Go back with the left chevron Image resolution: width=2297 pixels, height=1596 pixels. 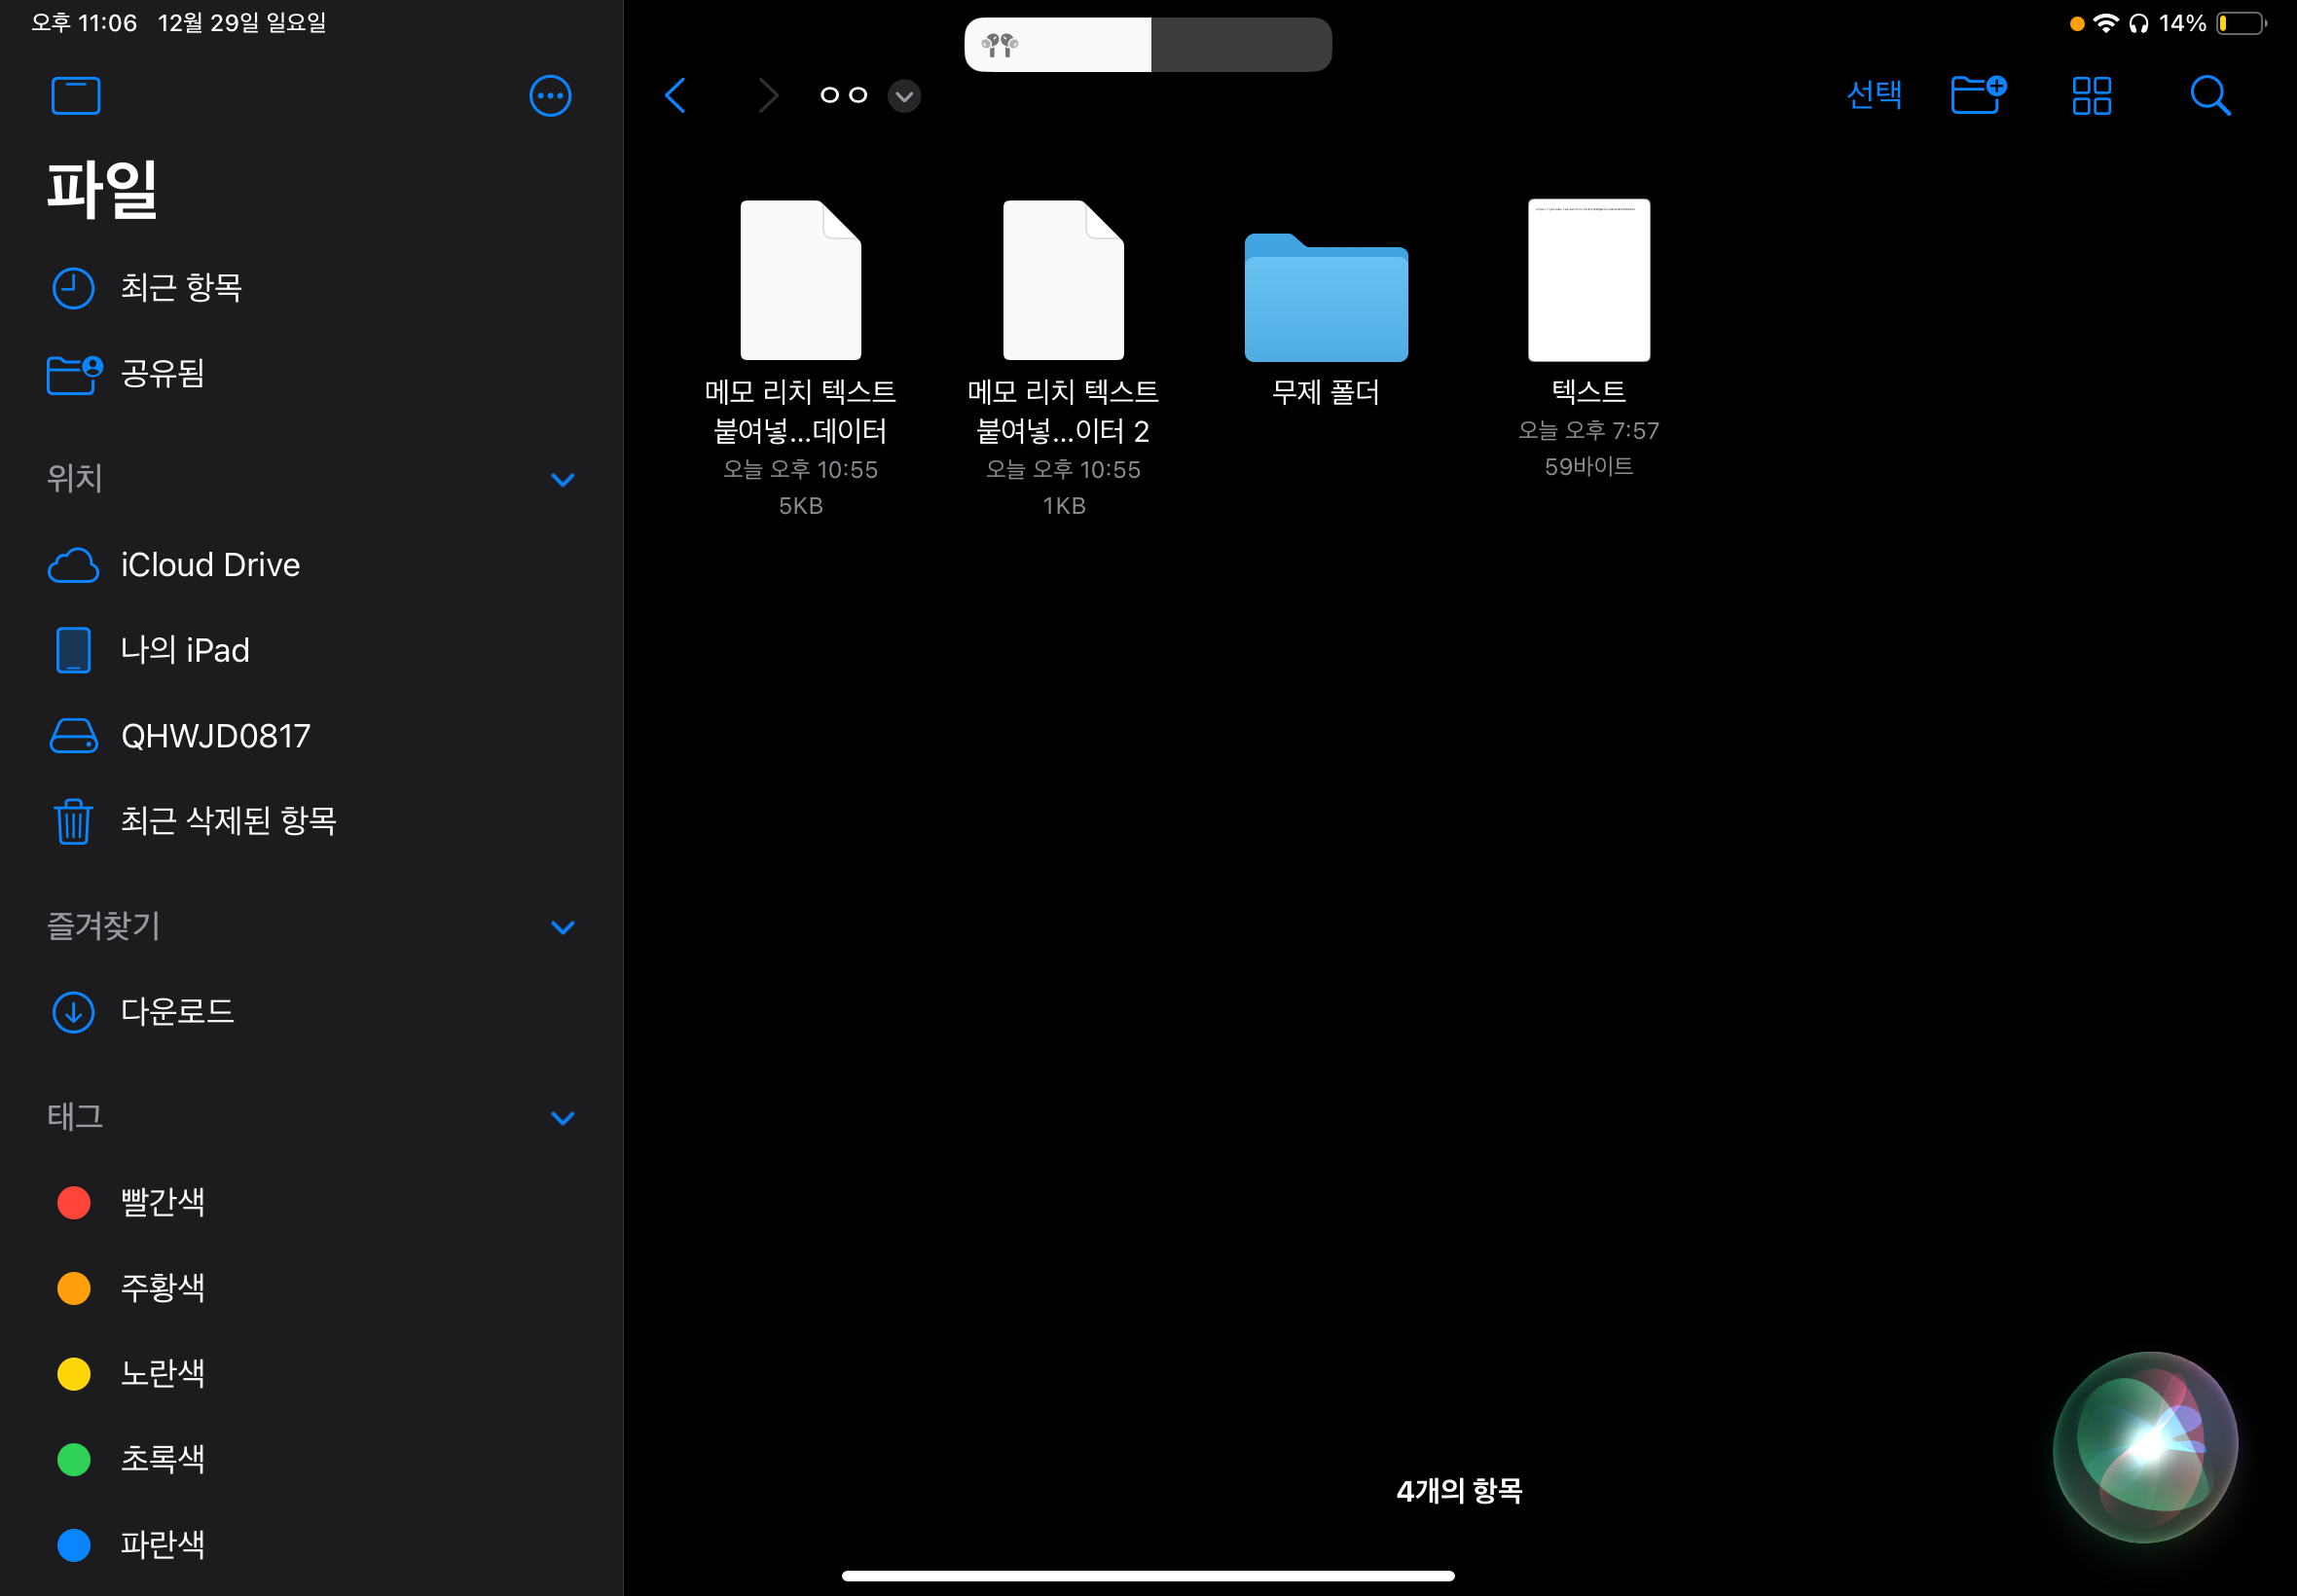coord(676,96)
